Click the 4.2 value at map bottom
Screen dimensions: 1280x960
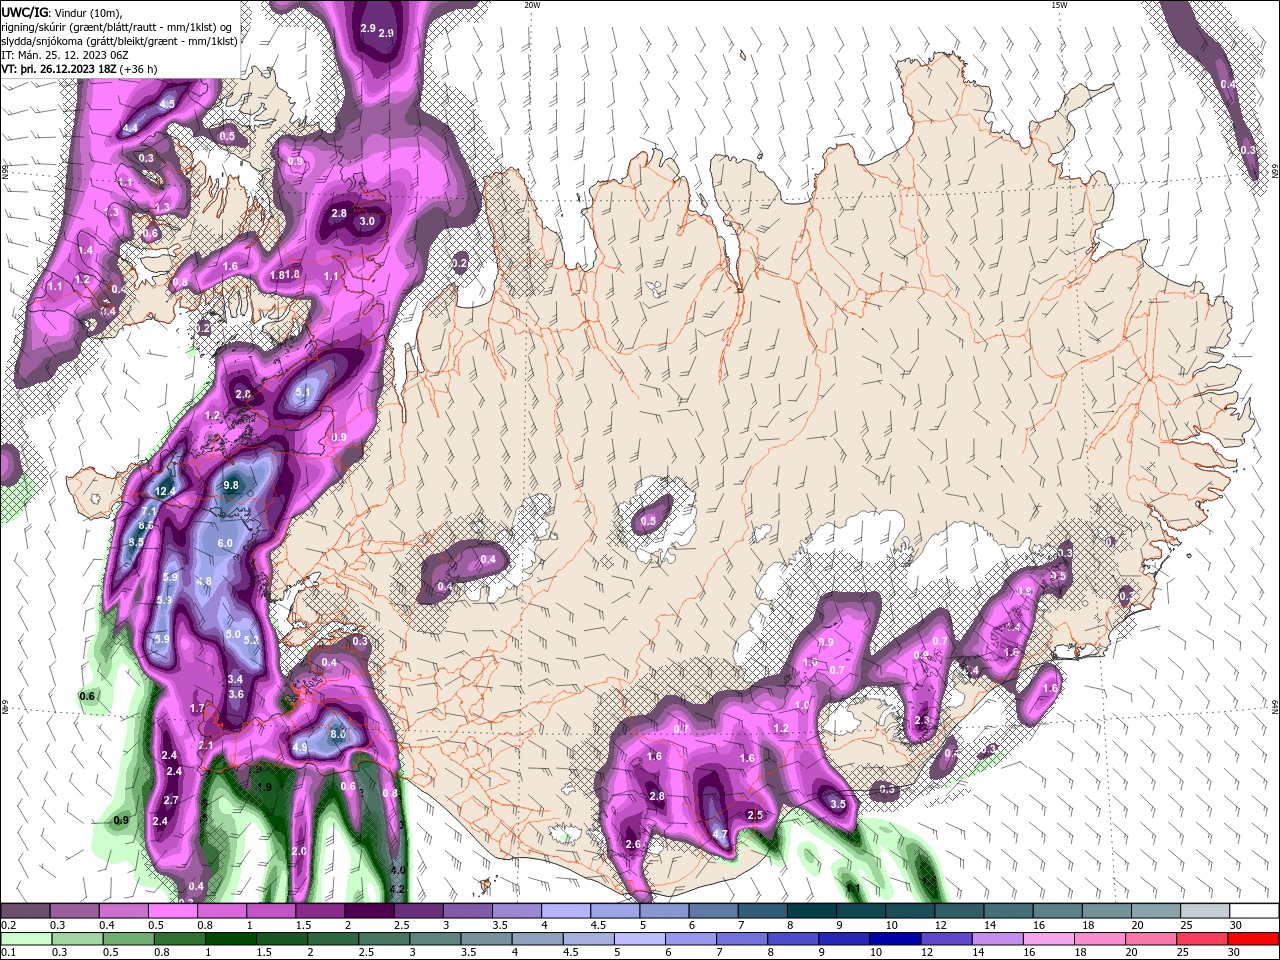pos(396,889)
